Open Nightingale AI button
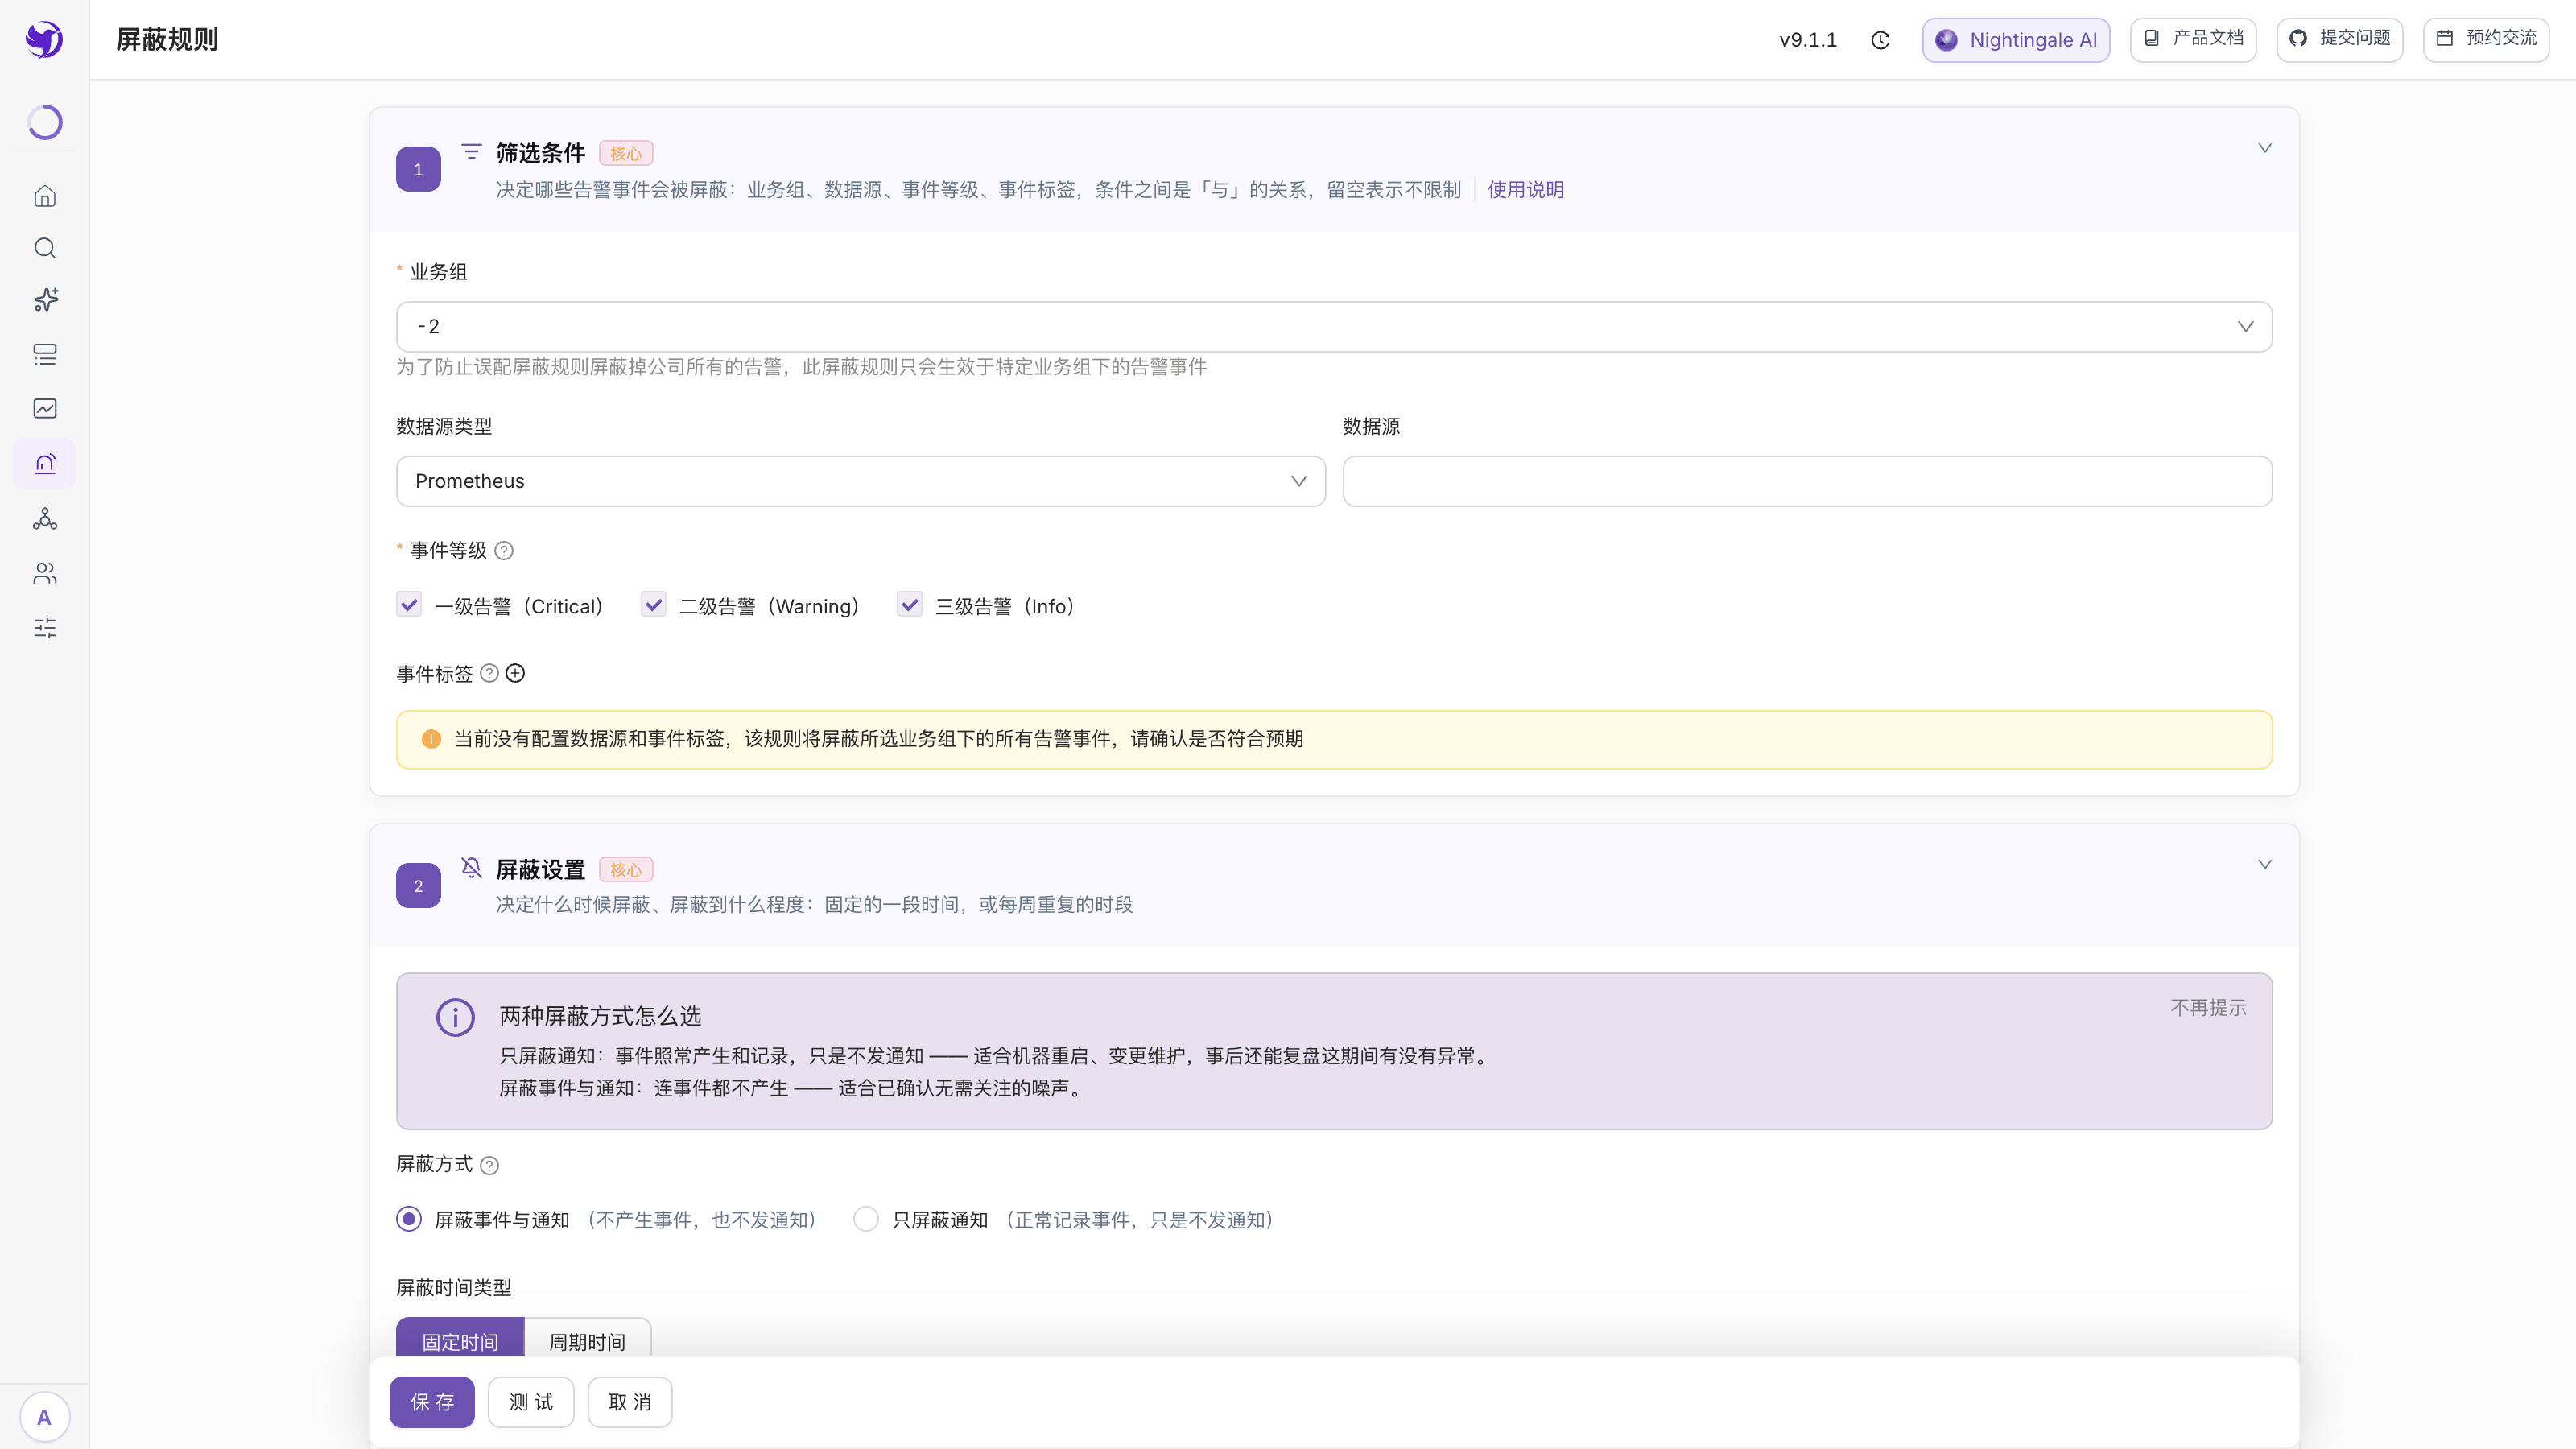This screenshot has width=2576, height=1449. [x=2016, y=40]
